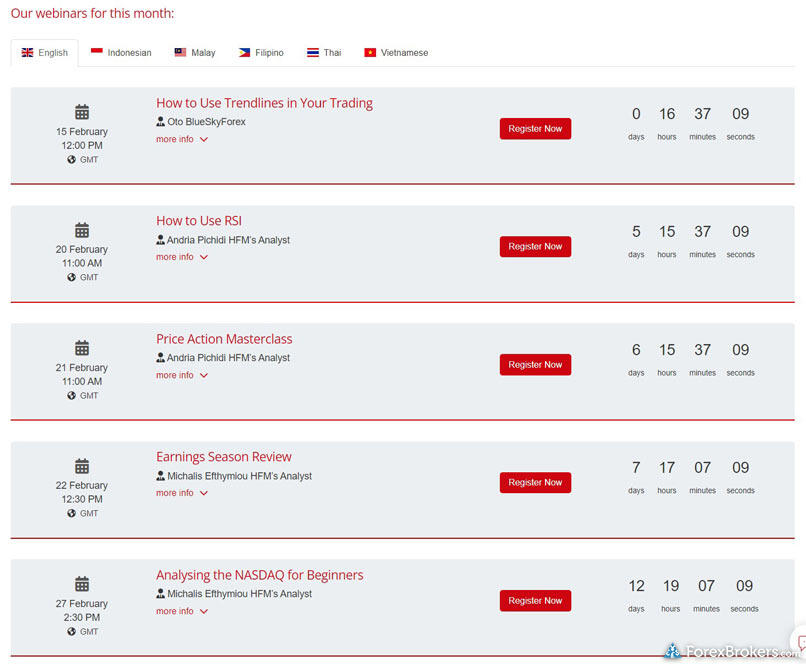The height and width of the screenshot is (664, 806).
Task: Click globe icon beside GMT for 27 February
Action: click(71, 631)
